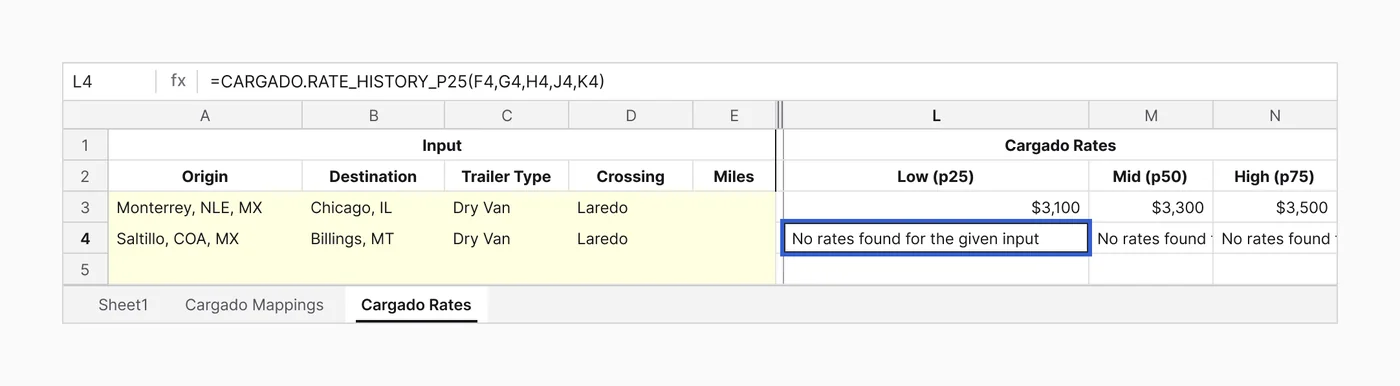This screenshot has width=1400, height=386.
Task: Click the Miles column label cell
Action: click(734, 176)
